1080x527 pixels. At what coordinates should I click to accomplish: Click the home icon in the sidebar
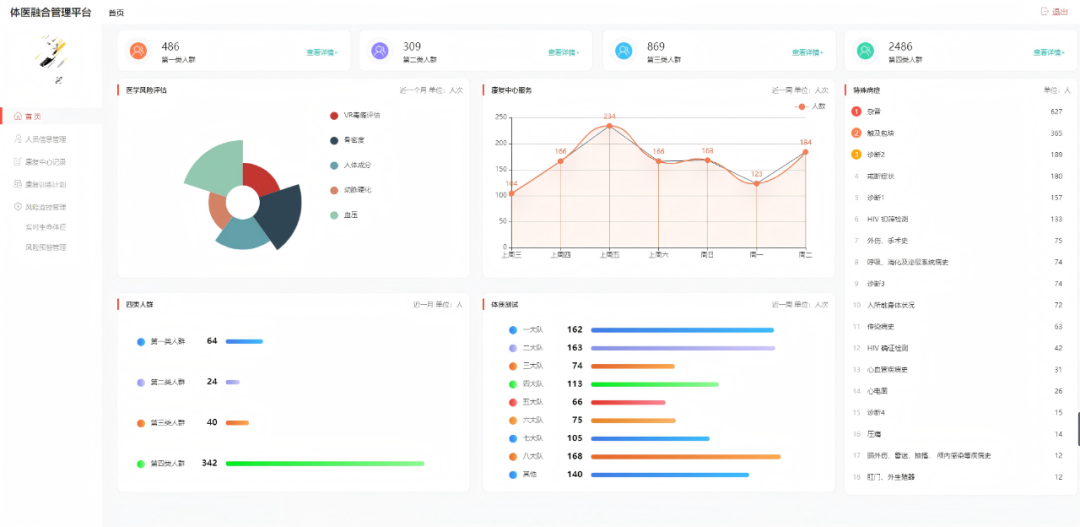click(17, 117)
